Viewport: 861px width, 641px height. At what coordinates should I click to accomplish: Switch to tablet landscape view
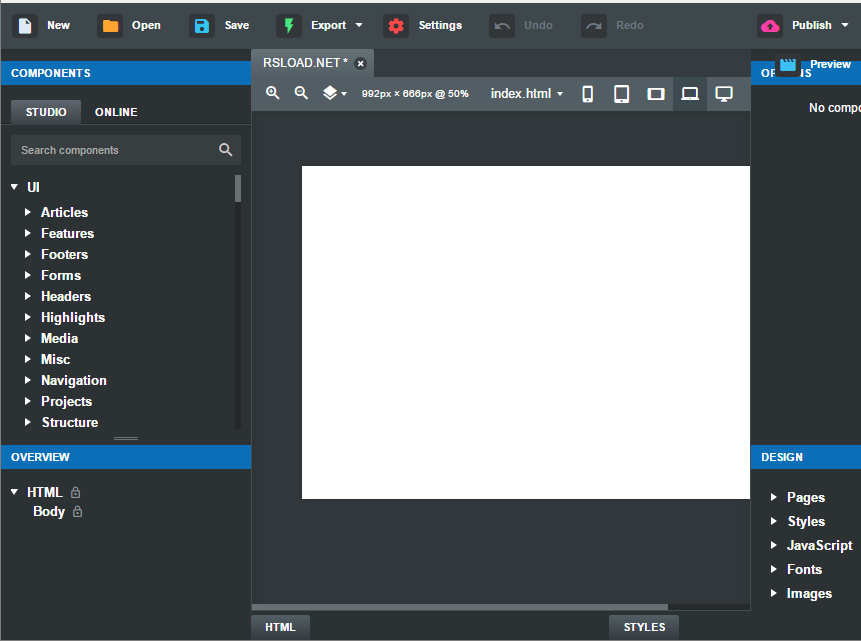pyautogui.click(x=656, y=94)
